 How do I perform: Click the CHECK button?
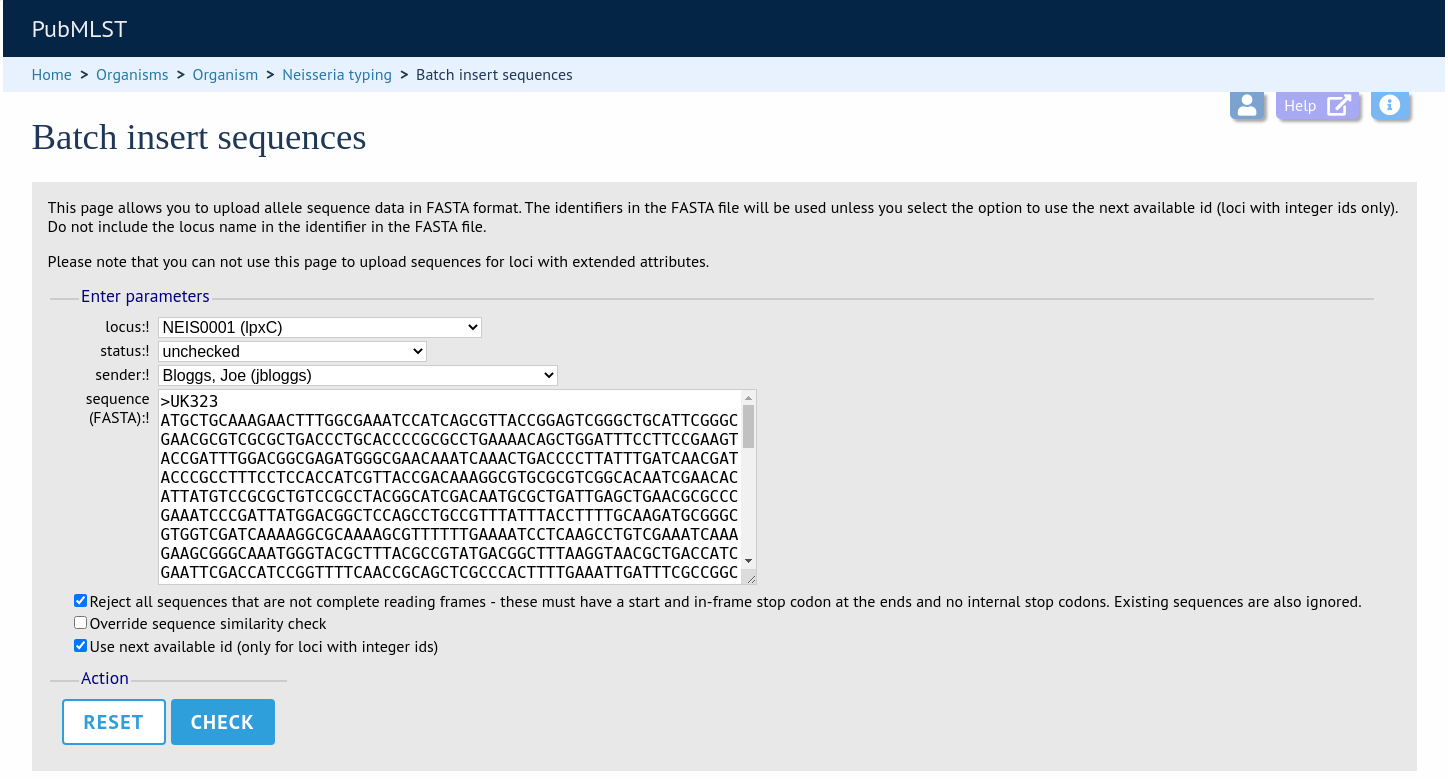(223, 722)
